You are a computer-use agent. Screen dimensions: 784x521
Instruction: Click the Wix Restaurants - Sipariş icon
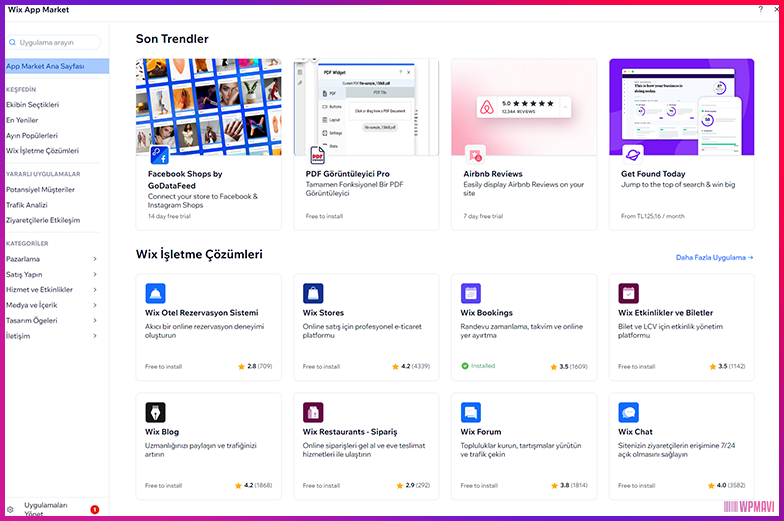click(313, 412)
